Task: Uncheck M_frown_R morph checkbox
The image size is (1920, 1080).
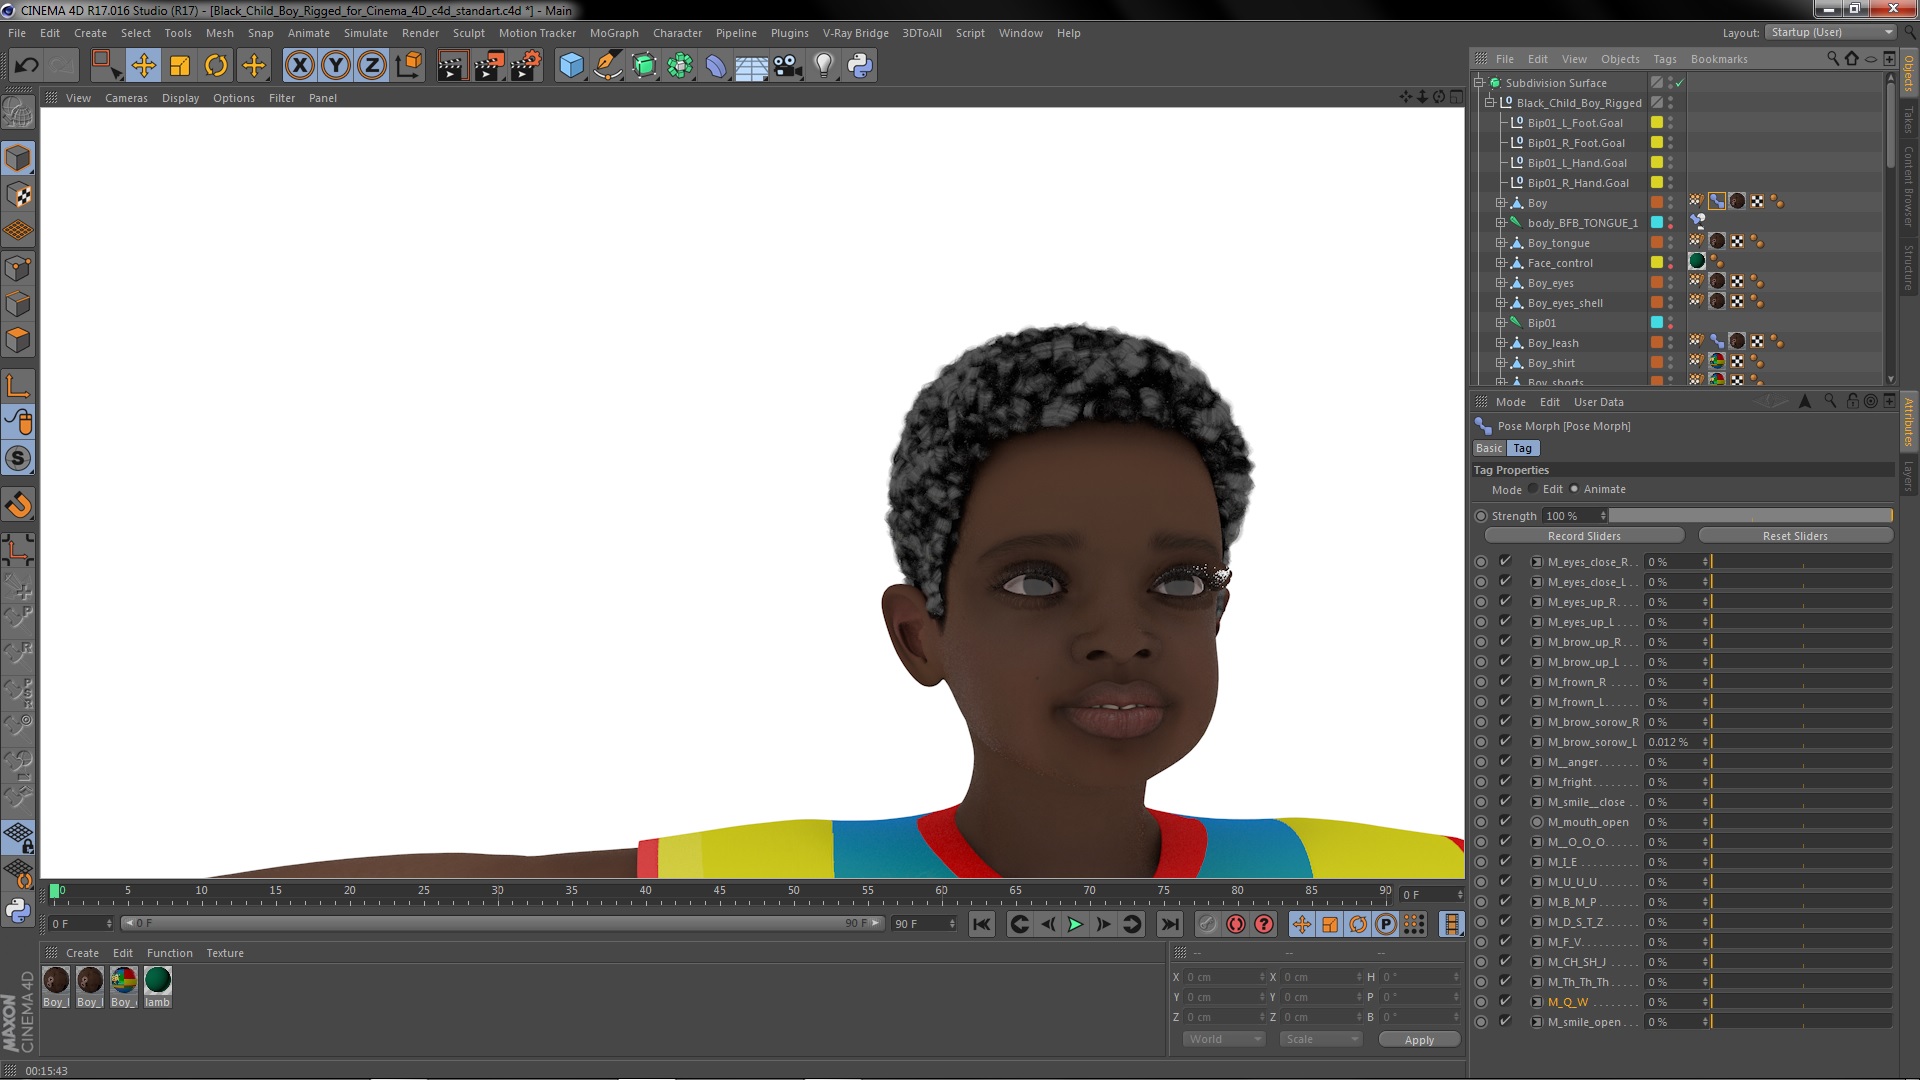Action: pyautogui.click(x=1505, y=682)
